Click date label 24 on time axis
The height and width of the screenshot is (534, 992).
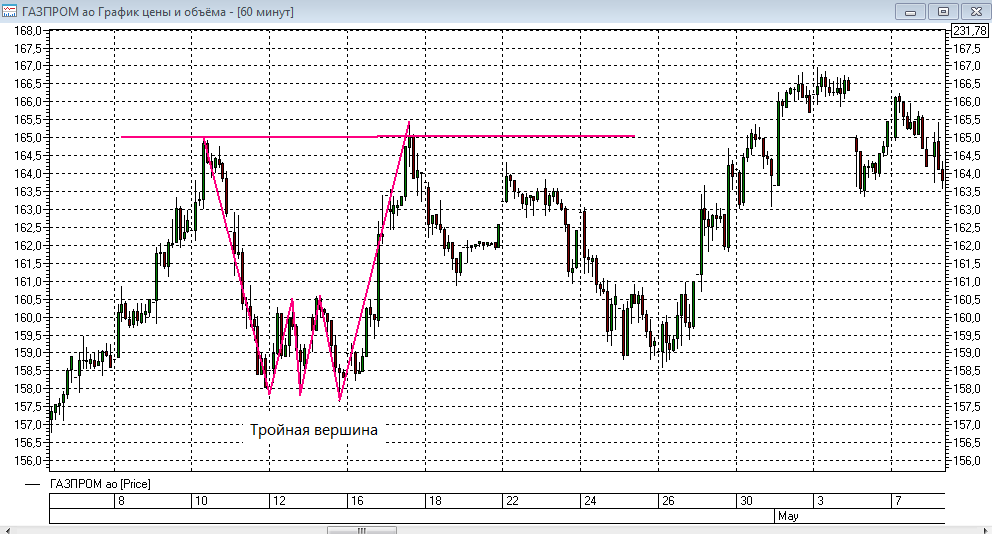(x=590, y=500)
